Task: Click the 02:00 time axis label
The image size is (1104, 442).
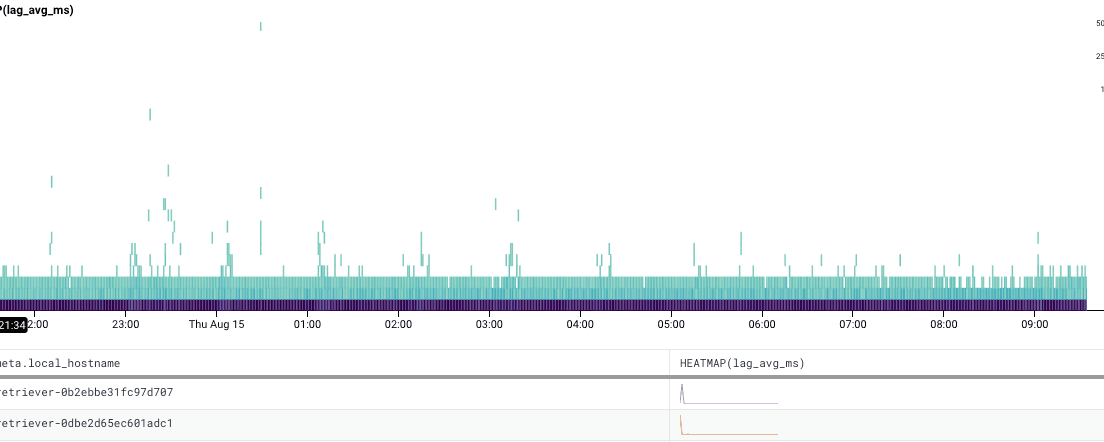Action: (398, 325)
